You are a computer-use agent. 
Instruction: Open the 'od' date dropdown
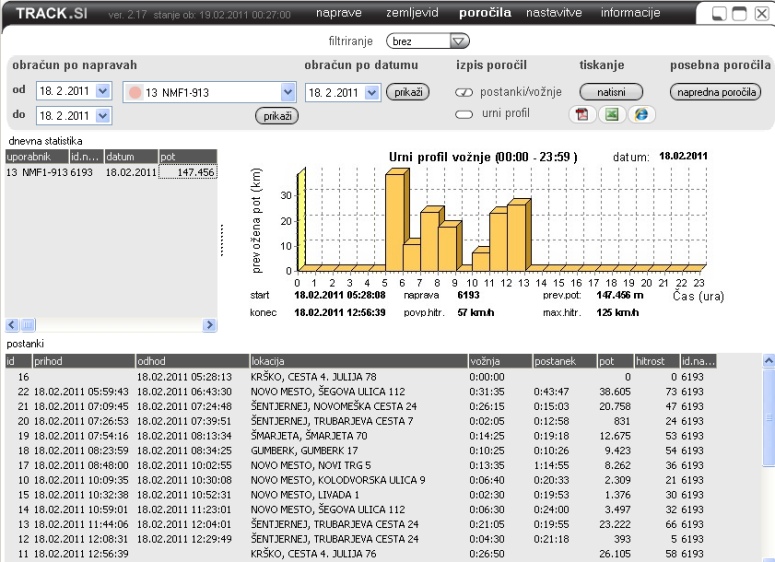coord(103,91)
